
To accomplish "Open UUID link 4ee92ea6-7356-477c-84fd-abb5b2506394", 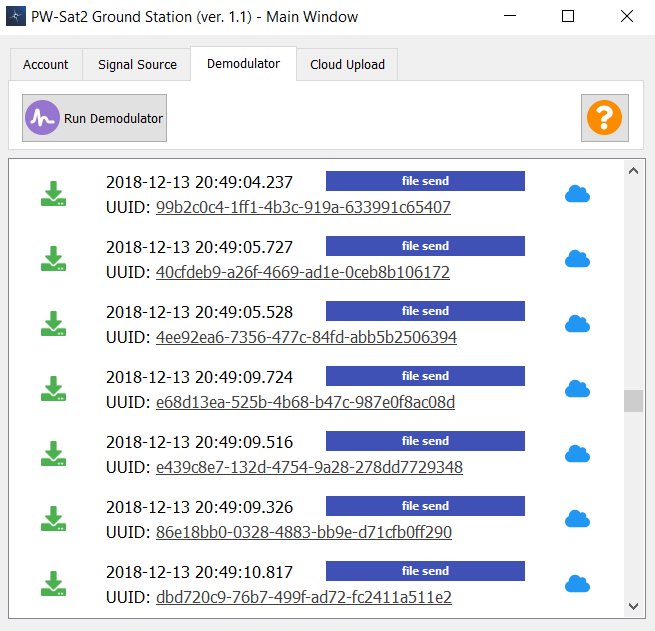I will (306, 337).
